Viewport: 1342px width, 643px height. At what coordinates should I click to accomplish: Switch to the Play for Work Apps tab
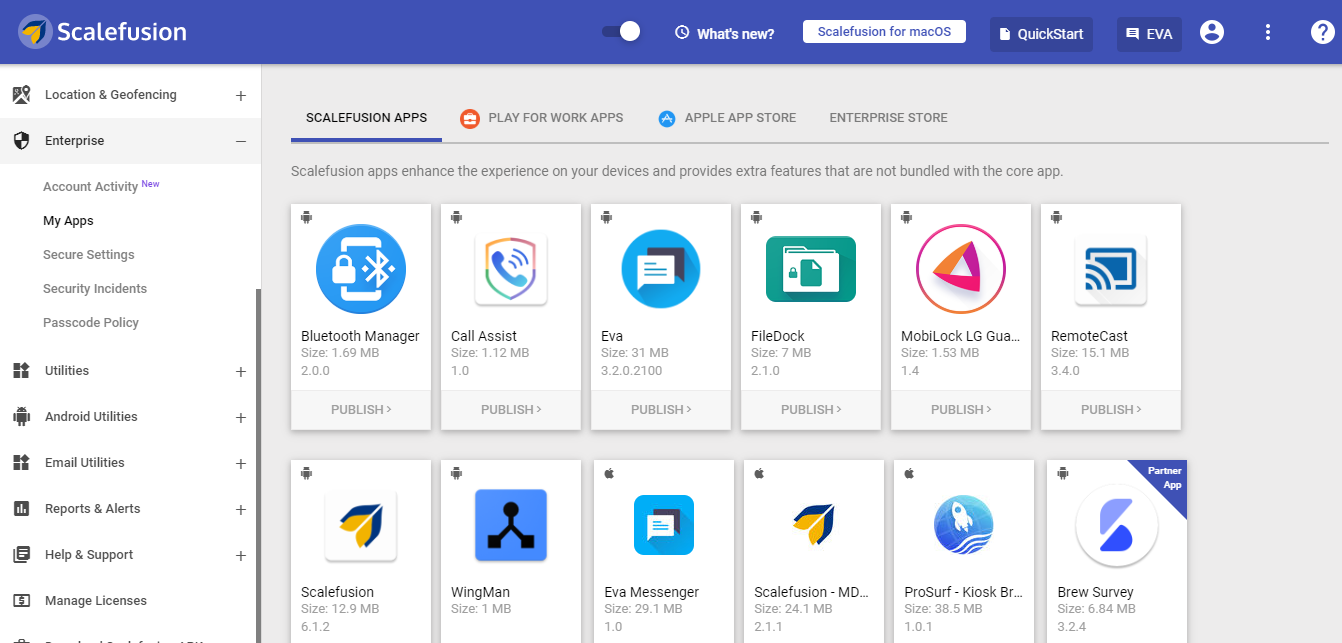pyautogui.click(x=541, y=118)
